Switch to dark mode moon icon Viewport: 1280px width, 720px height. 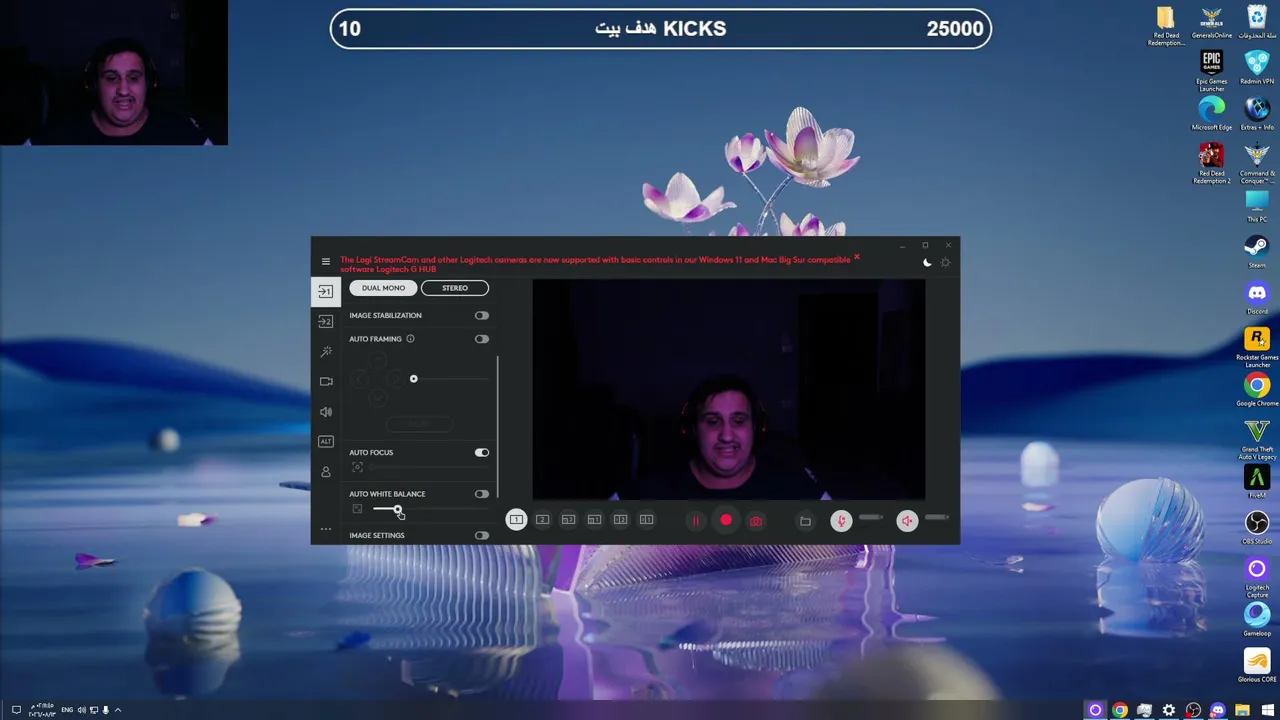[x=927, y=263]
